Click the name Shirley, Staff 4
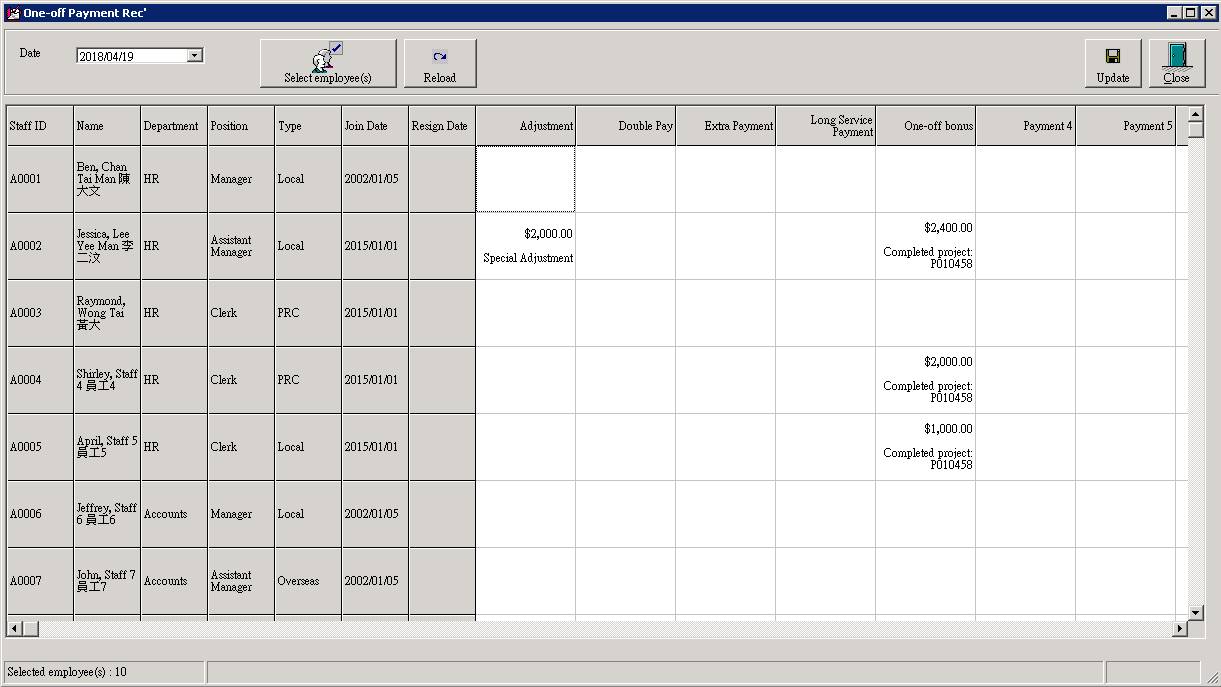 [107, 380]
